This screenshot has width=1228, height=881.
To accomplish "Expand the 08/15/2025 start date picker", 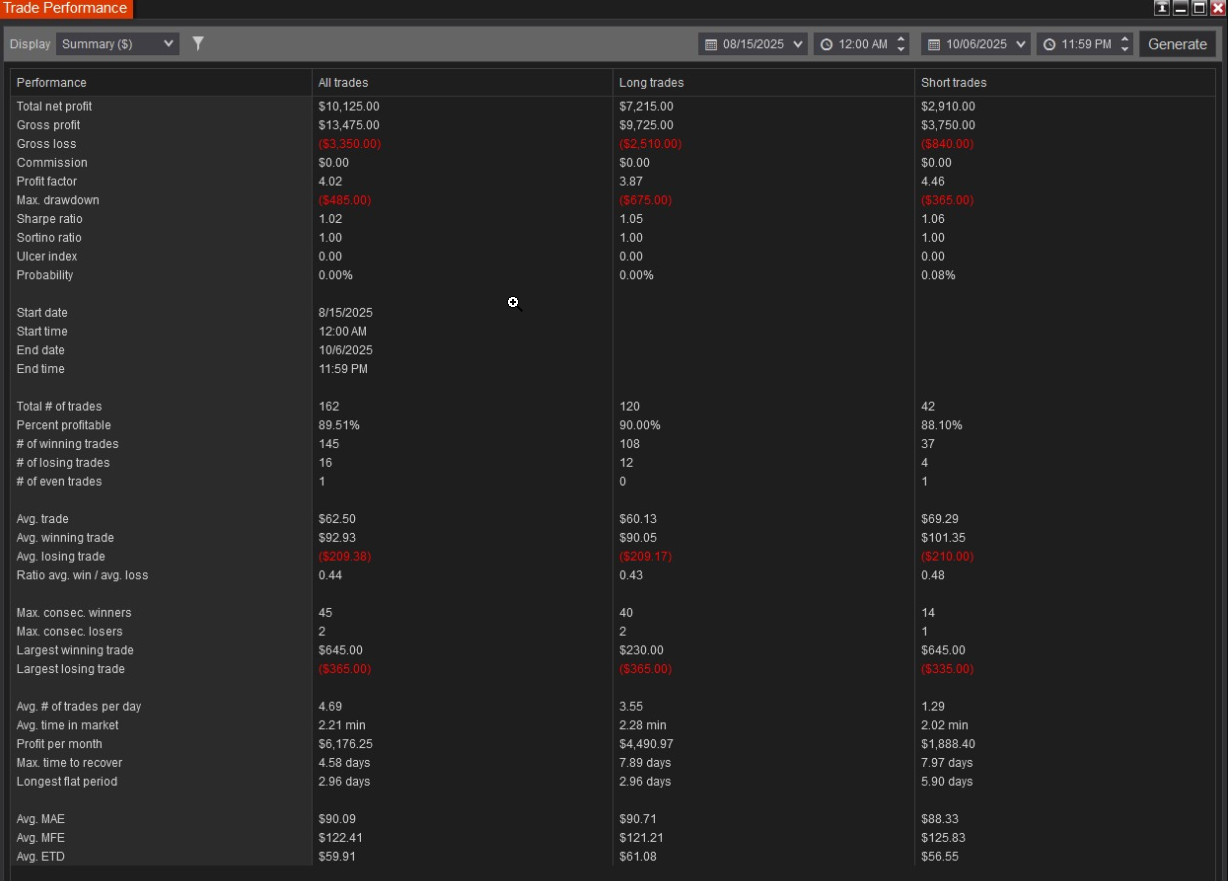I will 797,44.
